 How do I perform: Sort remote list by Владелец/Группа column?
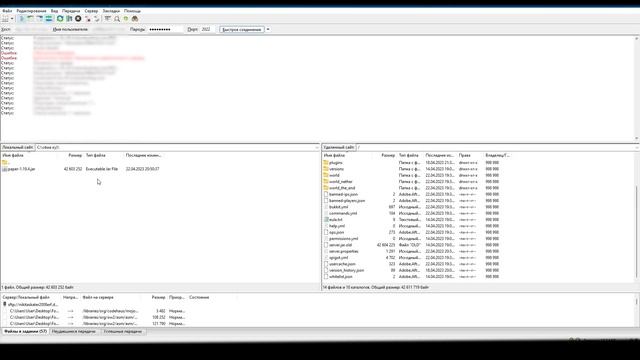point(497,156)
